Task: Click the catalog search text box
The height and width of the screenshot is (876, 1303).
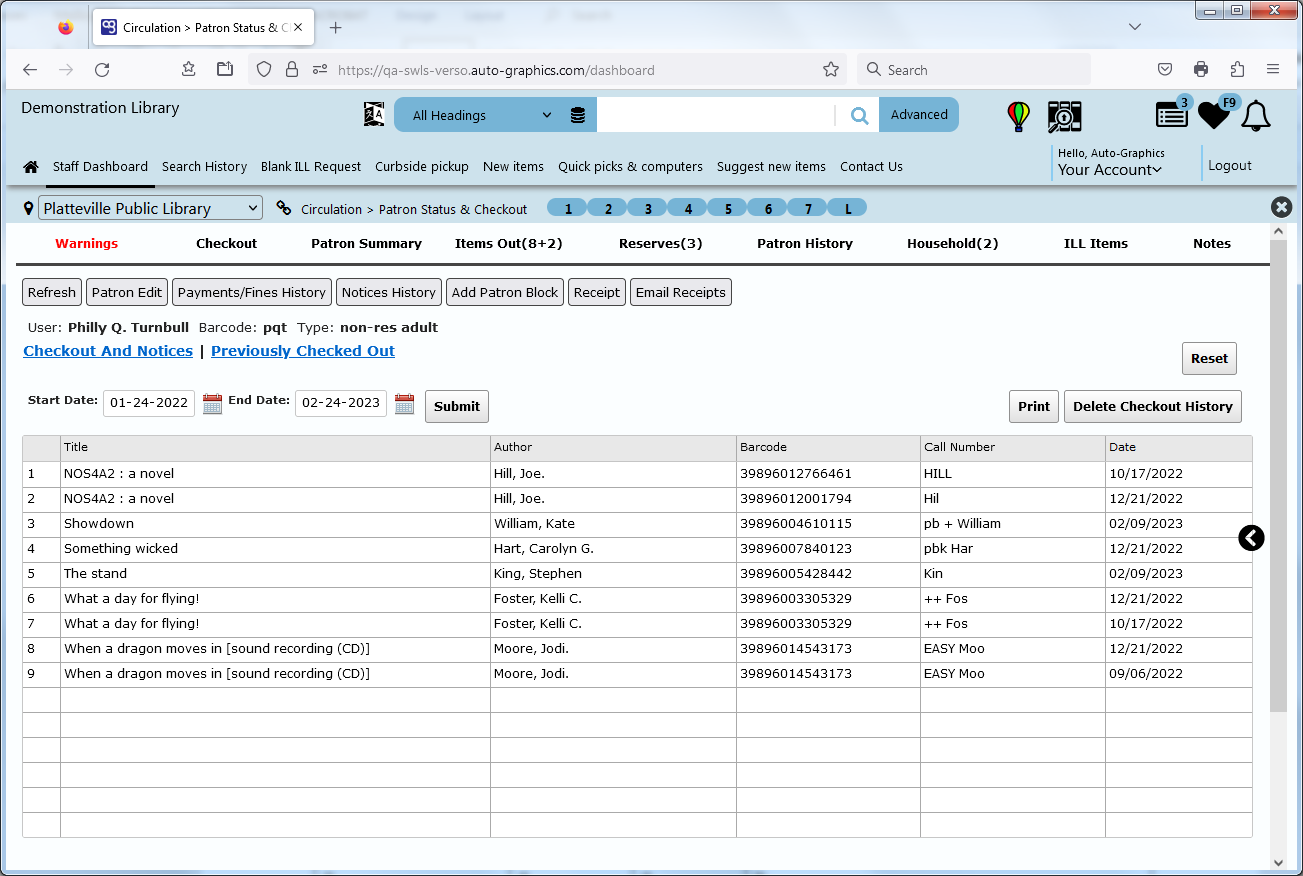Action: (x=715, y=115)
